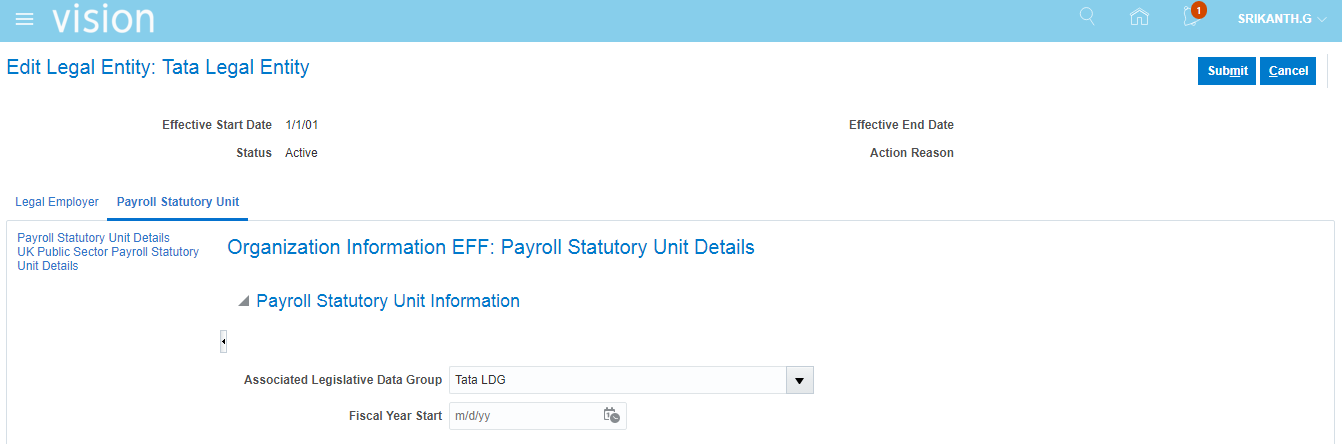1342x444 pixels.
Task: Open the Associated Legislative Data Group dropdown arrow
Action: point(799,380)
